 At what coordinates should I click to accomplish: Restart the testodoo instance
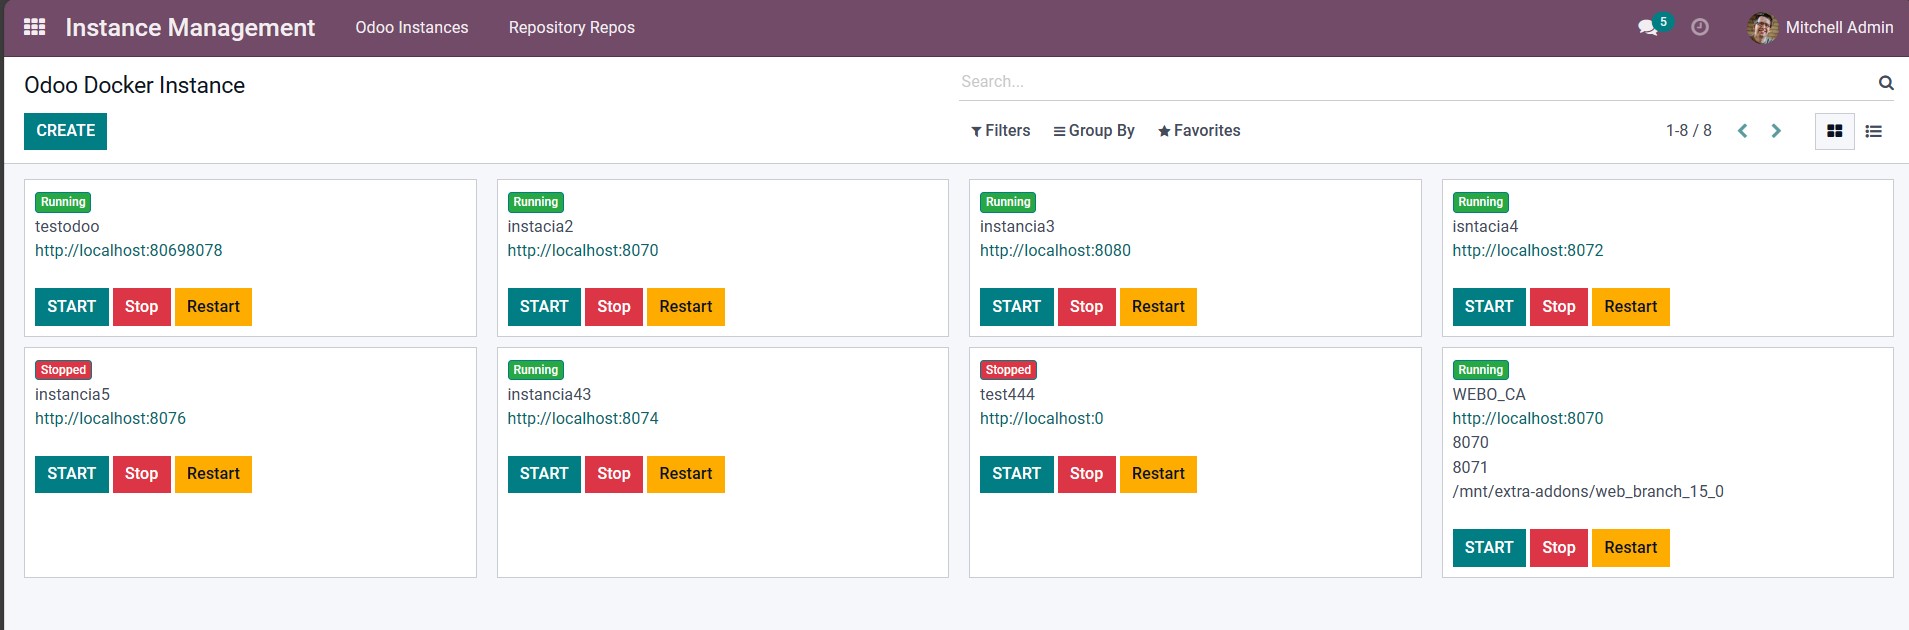[x=213, y=307]
